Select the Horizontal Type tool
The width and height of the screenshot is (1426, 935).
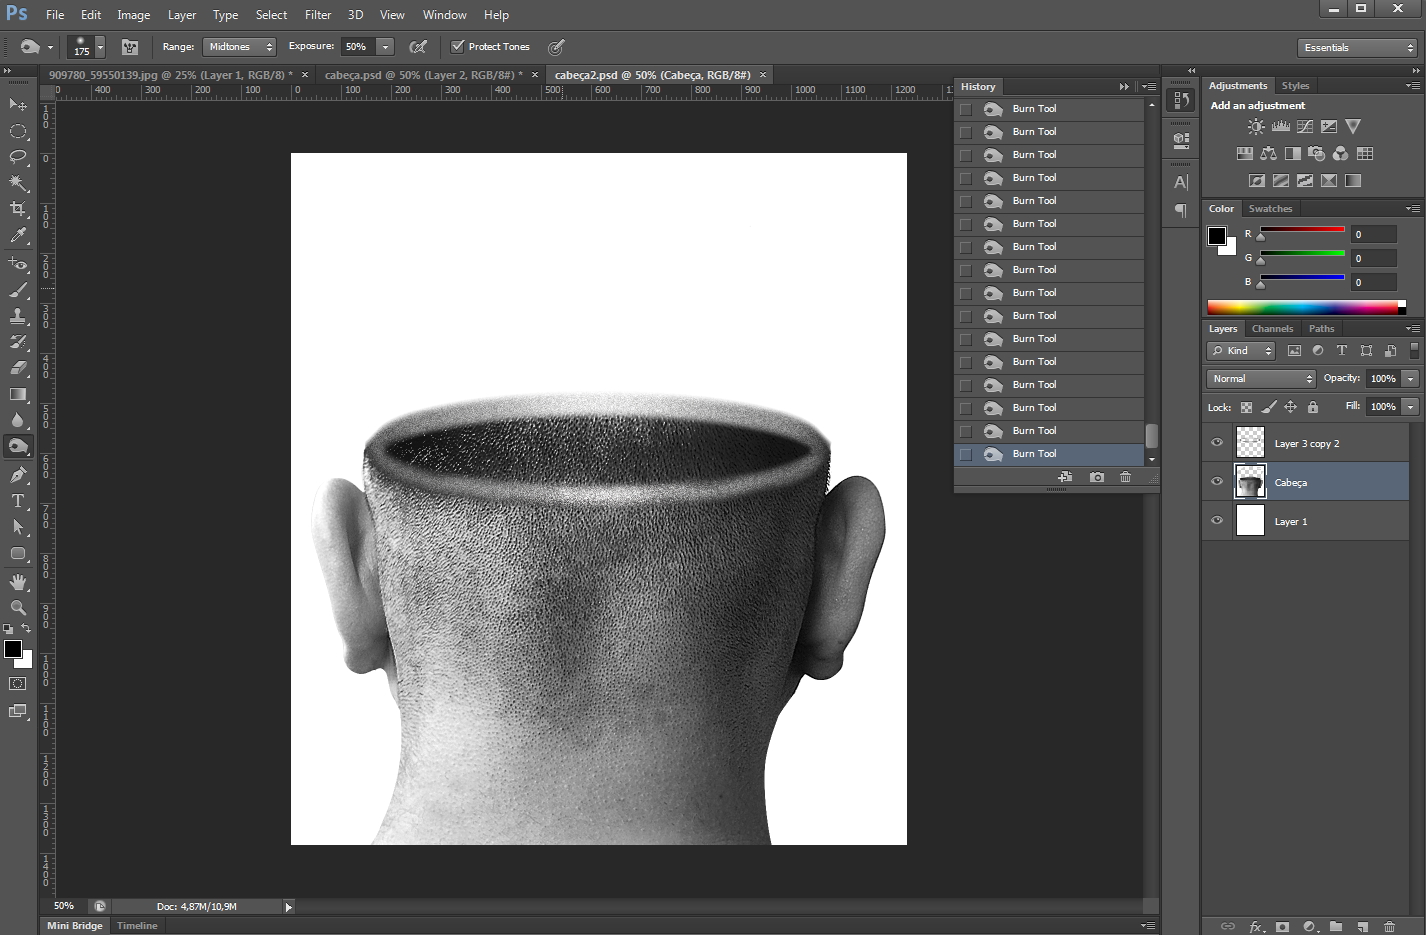(x=18, y=501)
